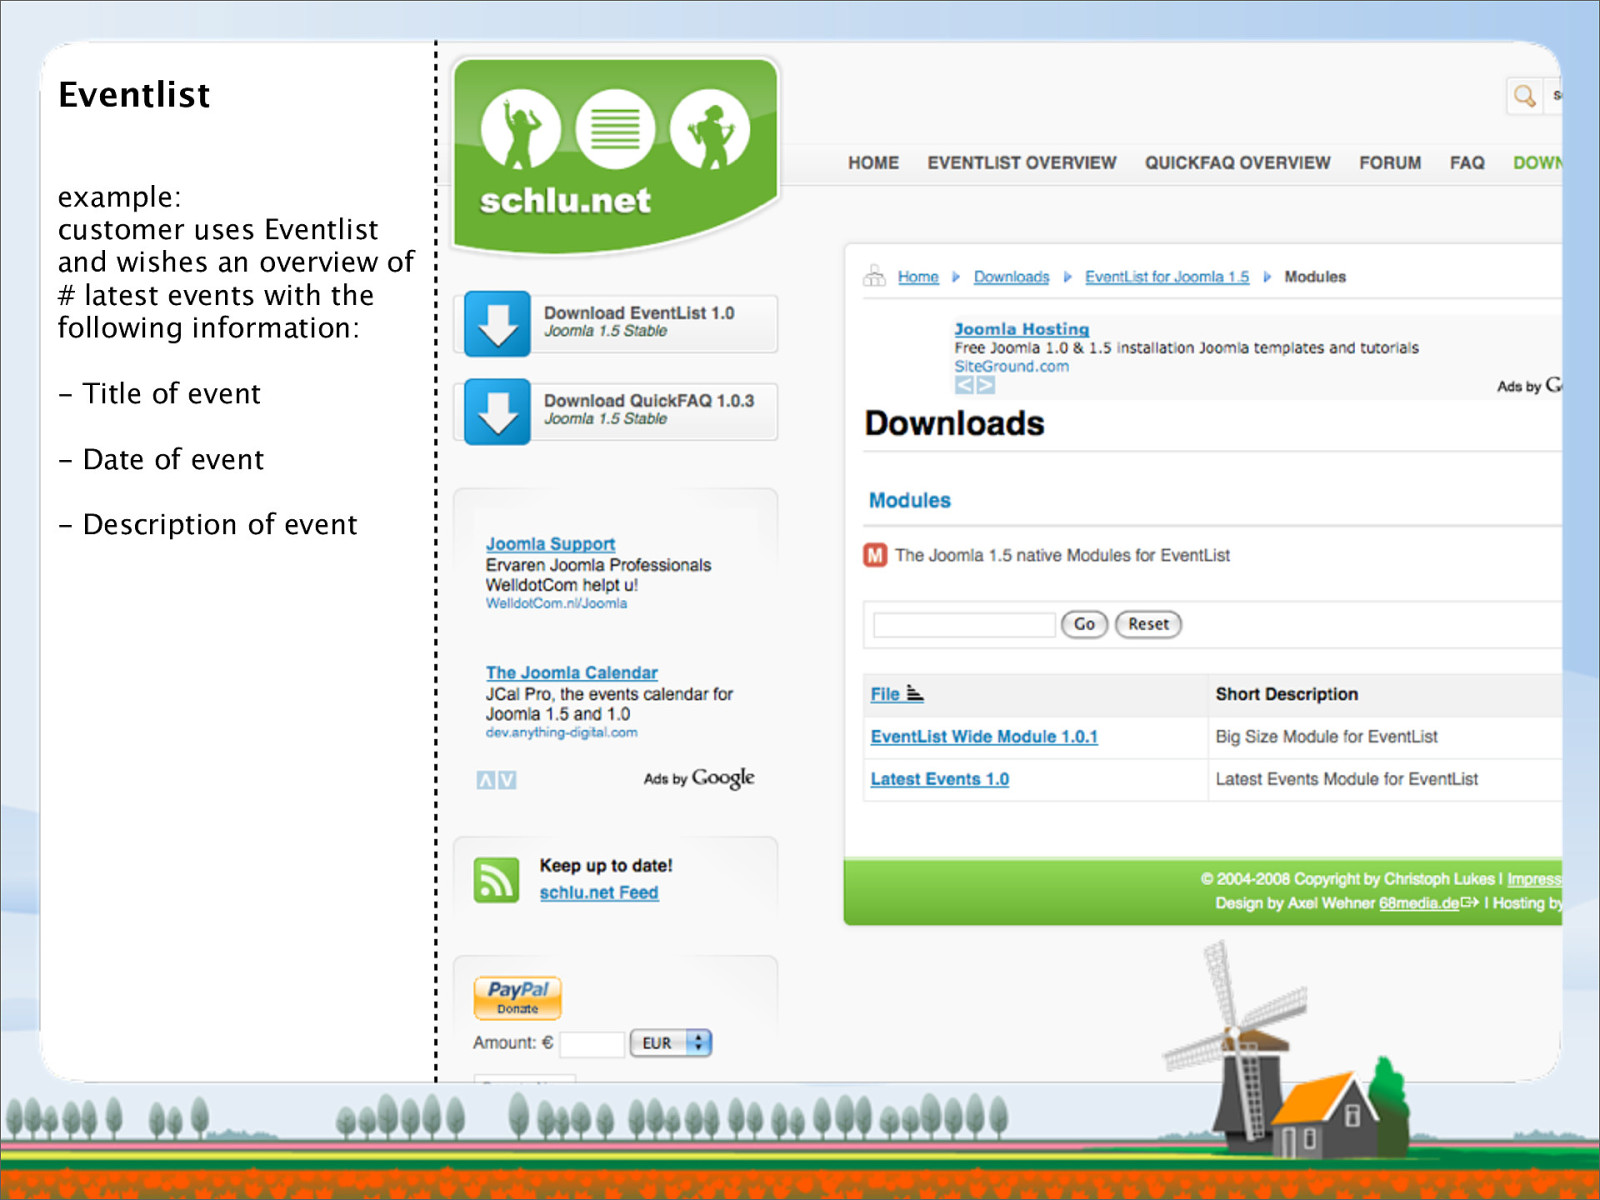Click 'Latest Events Module for EventList' description
The image size is (1600, 1200).
click(x=1347, y=779)
